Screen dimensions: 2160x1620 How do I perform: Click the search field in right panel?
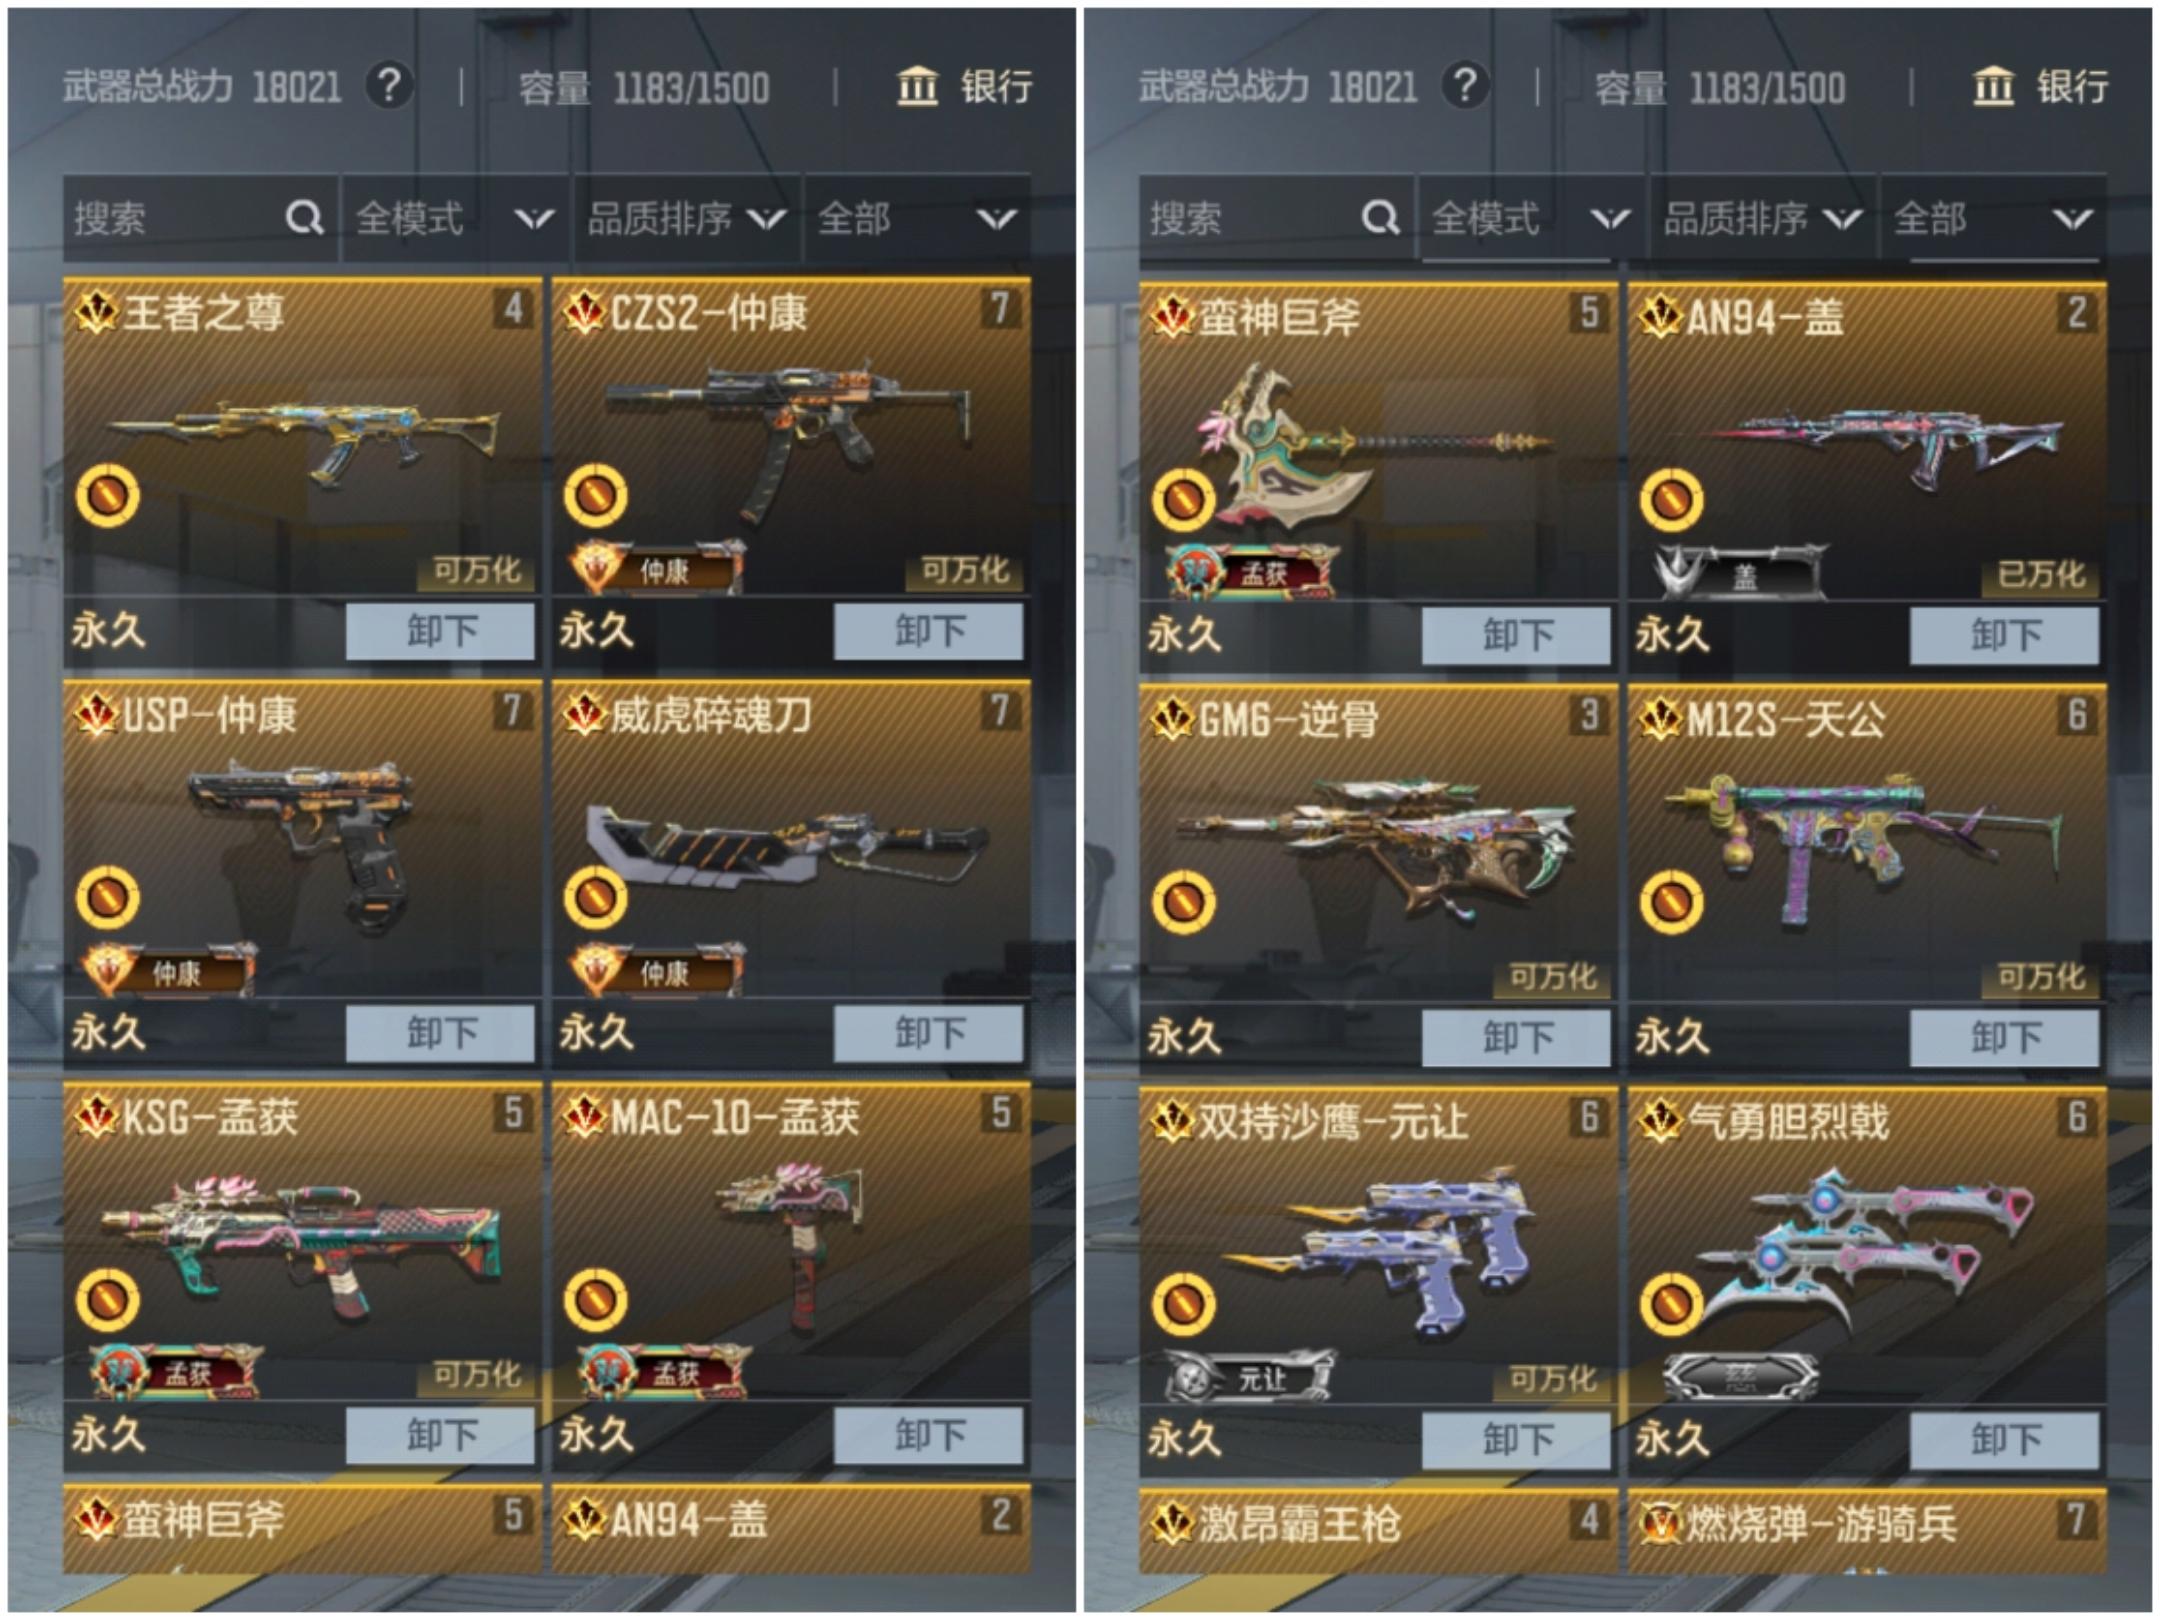point(1276,218)
